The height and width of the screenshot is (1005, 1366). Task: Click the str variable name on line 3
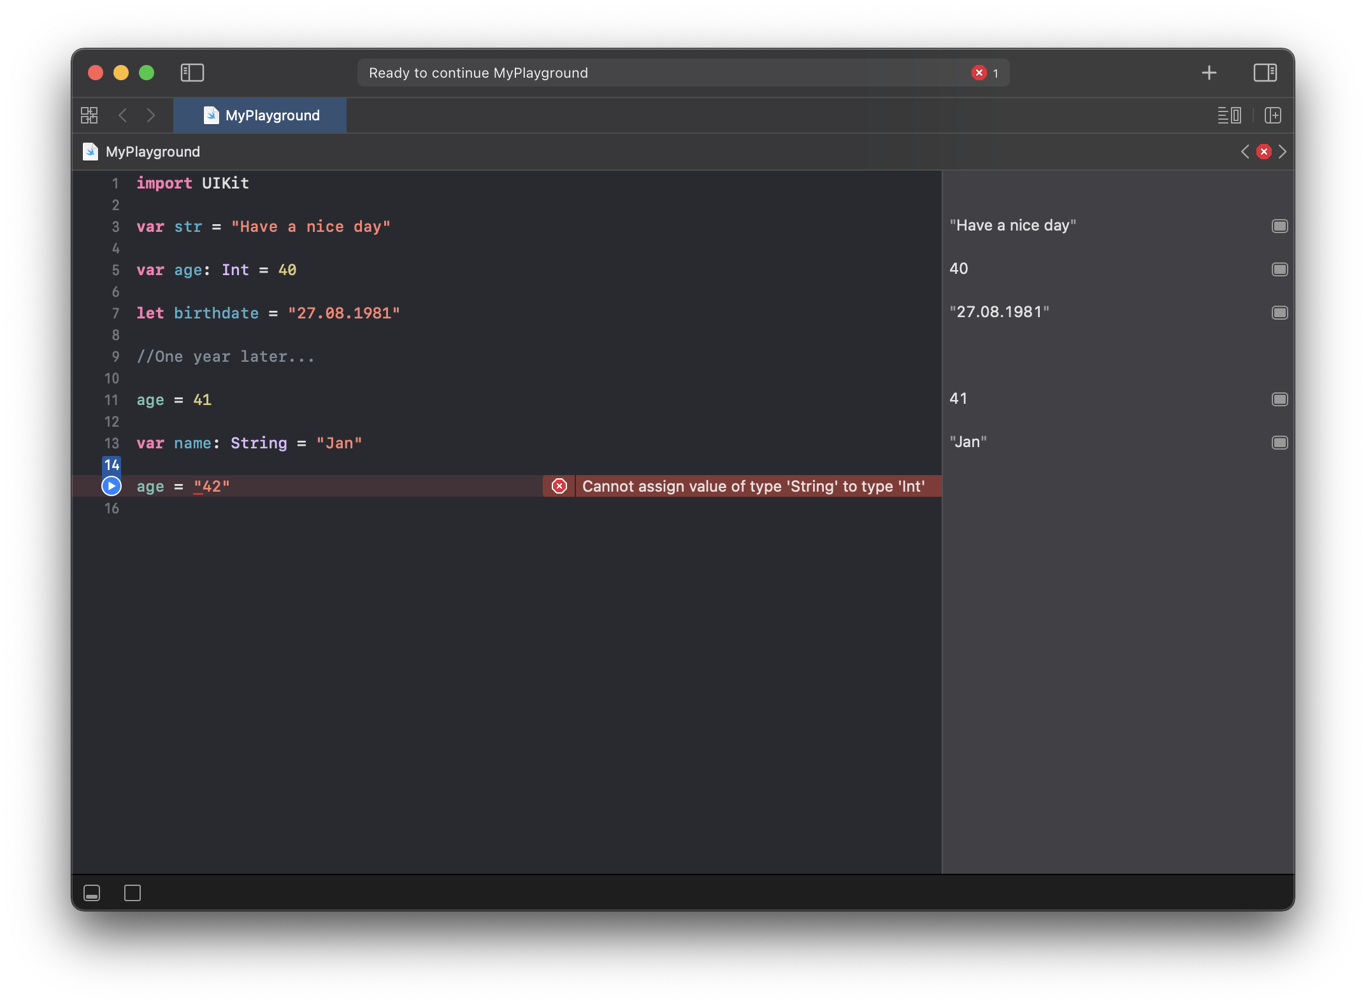pos(188,227)
